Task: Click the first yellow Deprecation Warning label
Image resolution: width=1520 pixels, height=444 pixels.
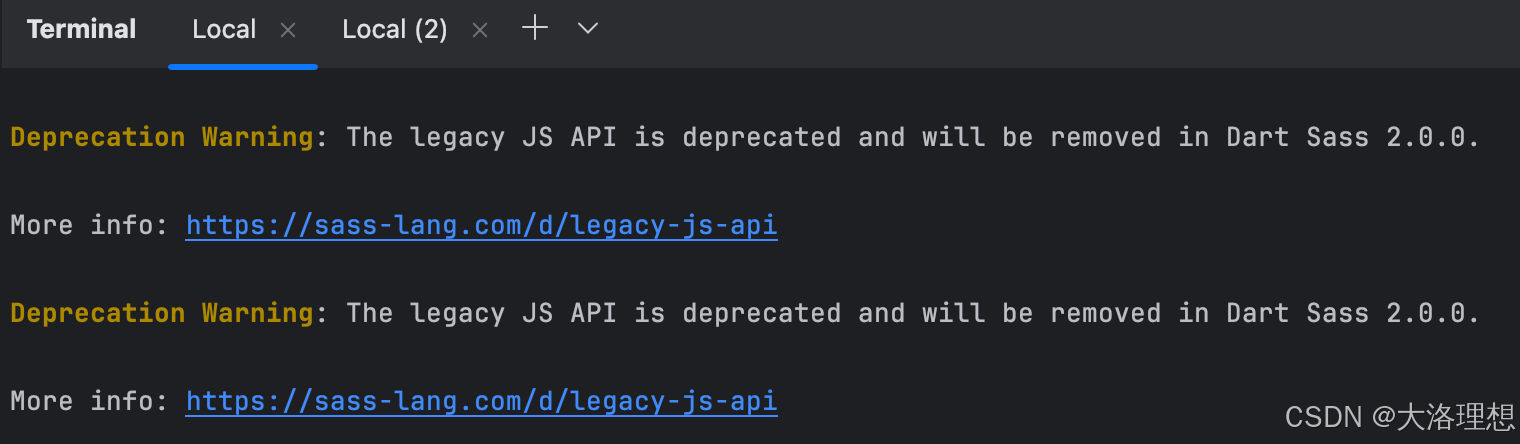Action: [162, 137]
